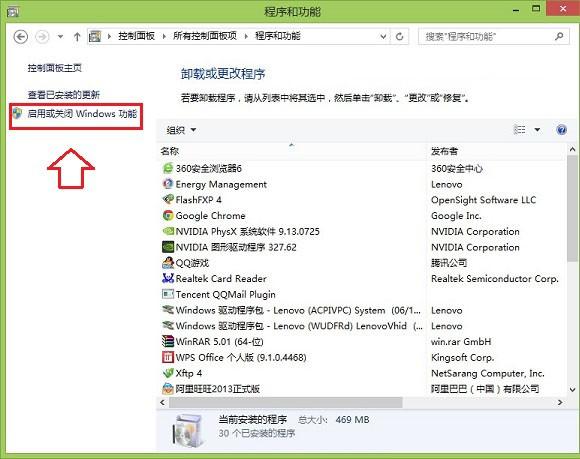Select the NVIDIA PhysX 系统软件 icon
Image resolution: width=580 pixels, height=459 pixels.
click(168, 231)
